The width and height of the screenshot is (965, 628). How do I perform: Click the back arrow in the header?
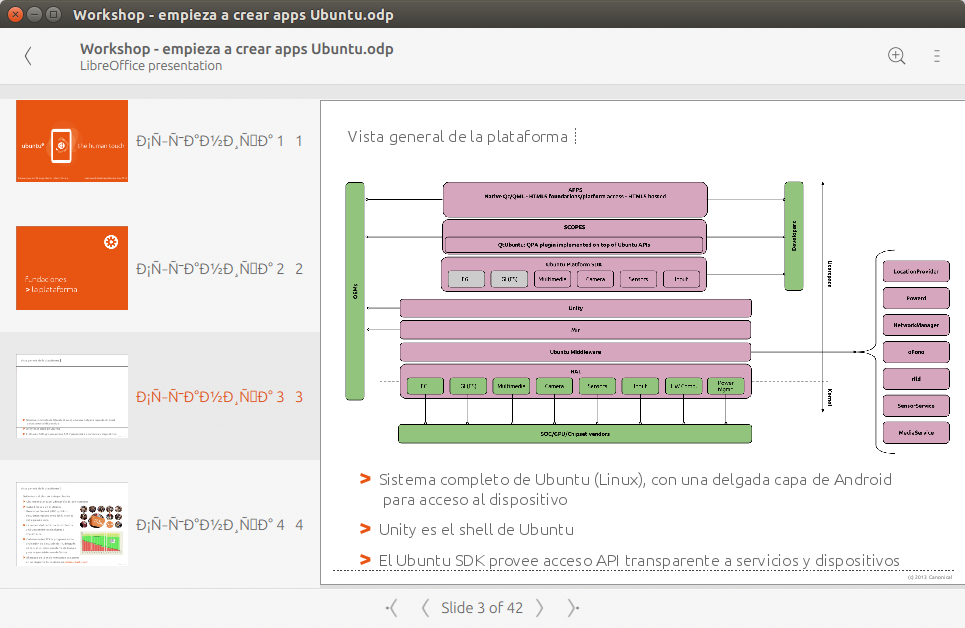tap(28, 57)
